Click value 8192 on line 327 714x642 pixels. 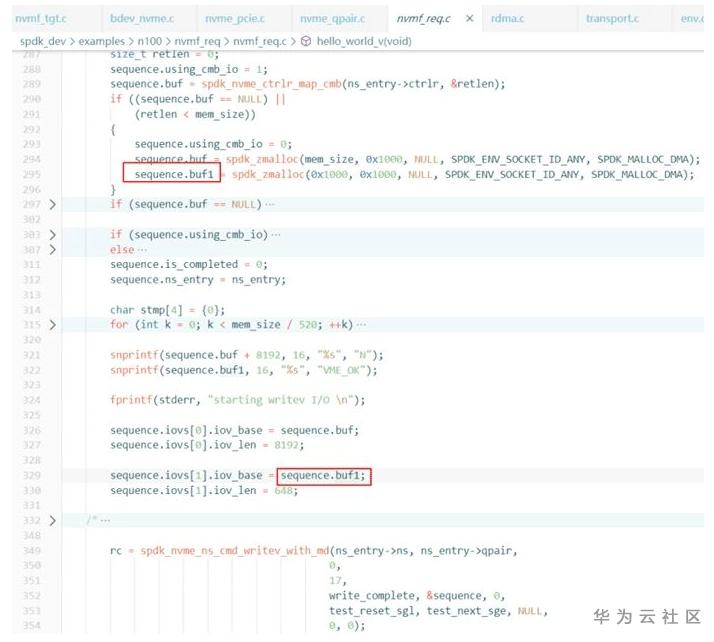tap(286, 445)
